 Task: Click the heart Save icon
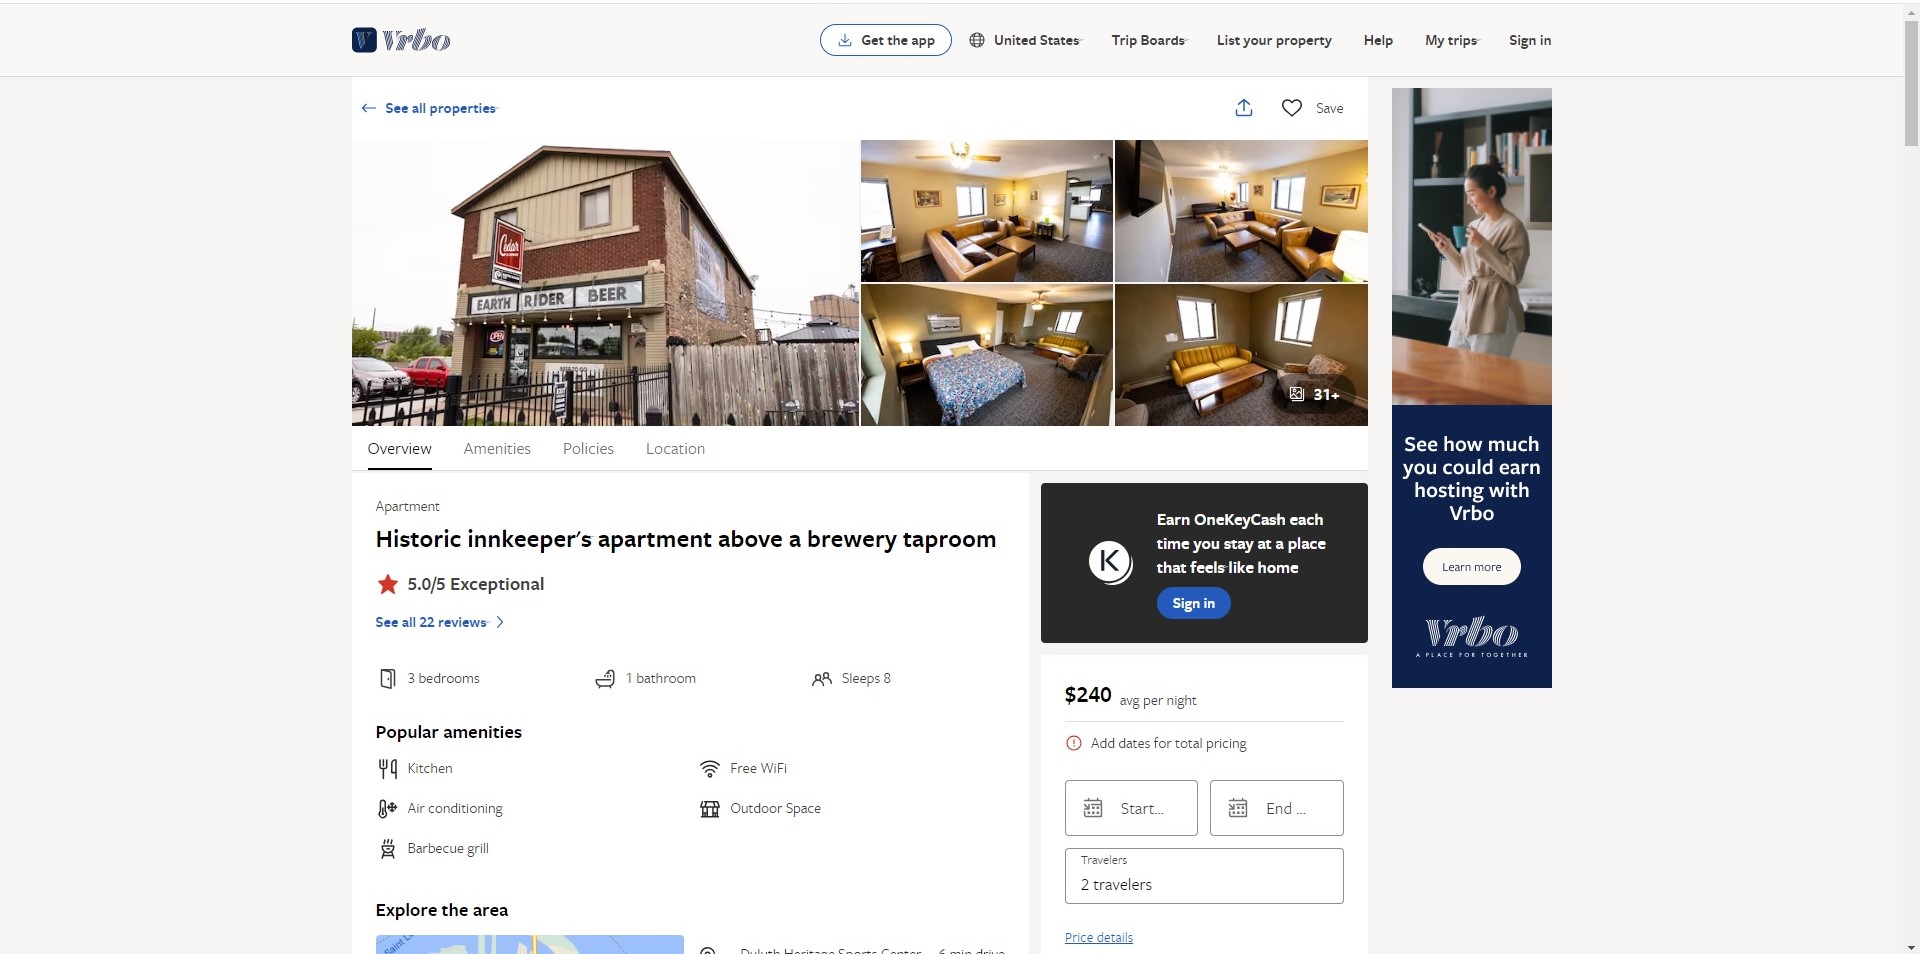1292,108
